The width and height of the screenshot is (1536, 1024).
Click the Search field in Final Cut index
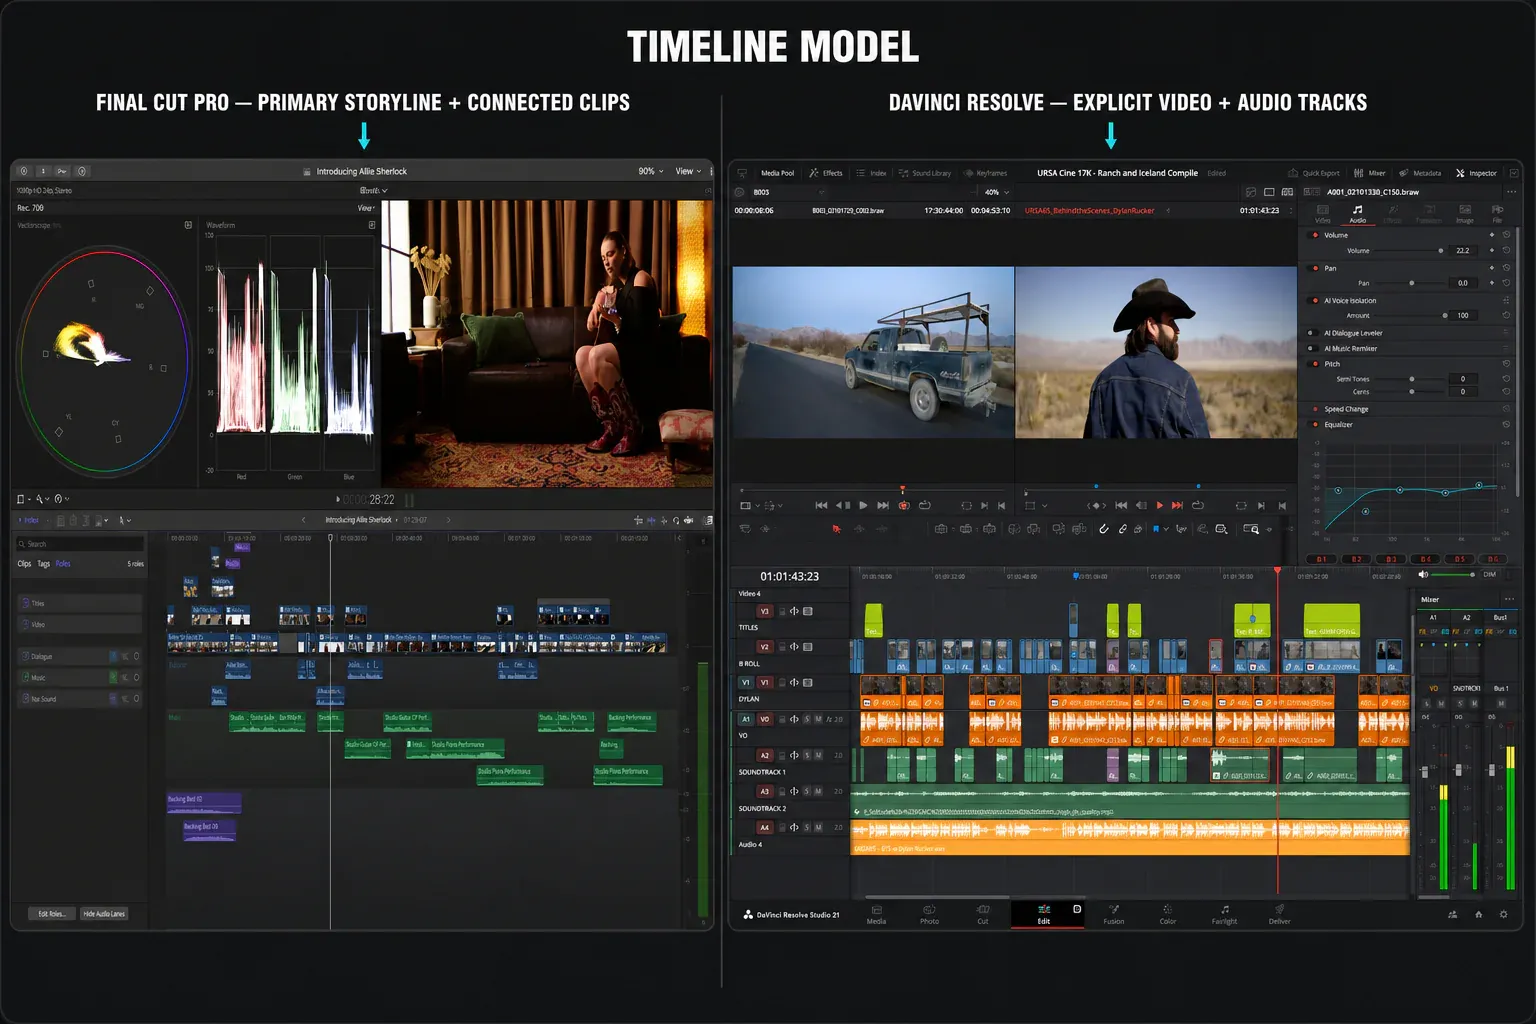pos(80,544)
